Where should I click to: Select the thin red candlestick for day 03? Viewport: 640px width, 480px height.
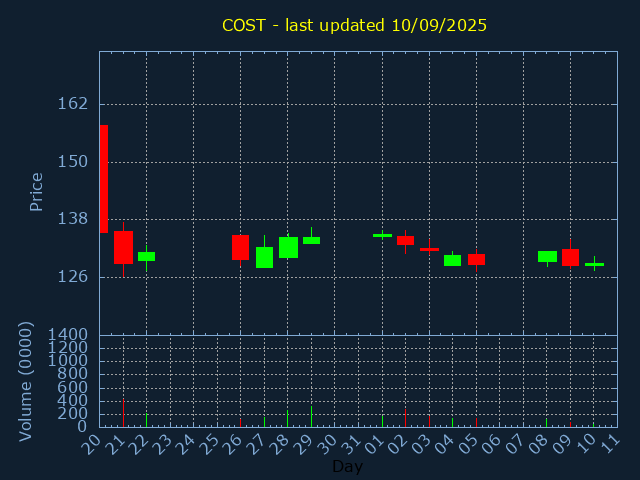click(x=429, y=249)
